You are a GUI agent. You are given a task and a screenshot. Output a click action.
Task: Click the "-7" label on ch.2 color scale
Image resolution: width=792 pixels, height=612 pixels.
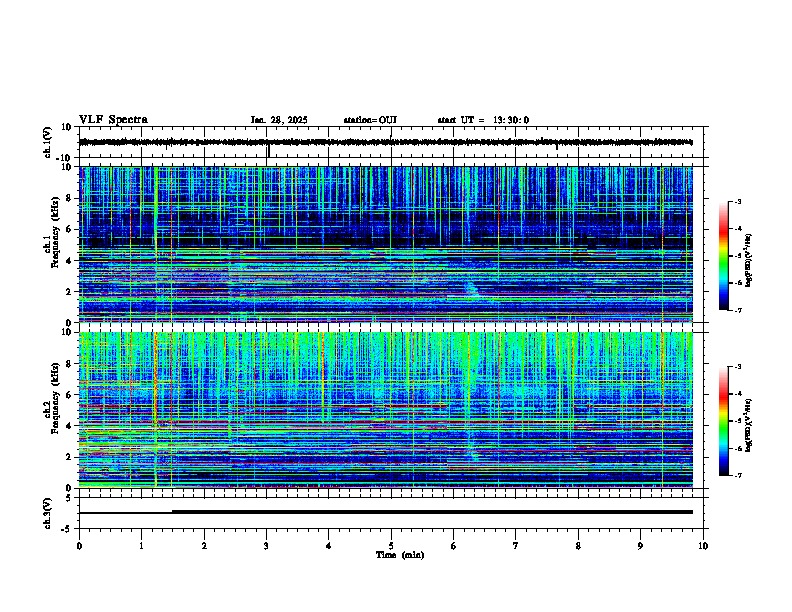pyautogui.click(x=737, y=476)
